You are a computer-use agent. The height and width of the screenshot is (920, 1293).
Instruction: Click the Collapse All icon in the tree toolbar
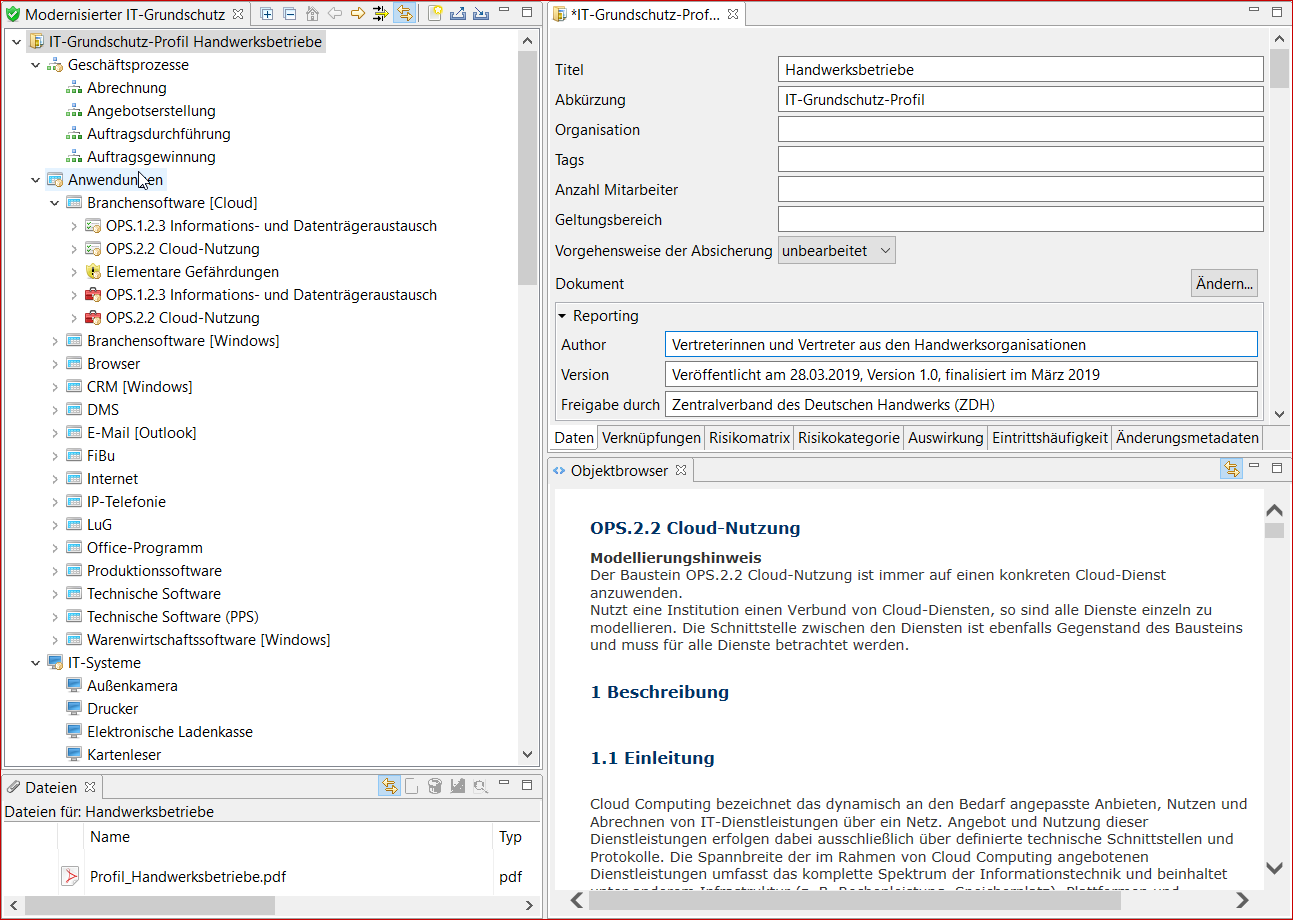[289, 14]
